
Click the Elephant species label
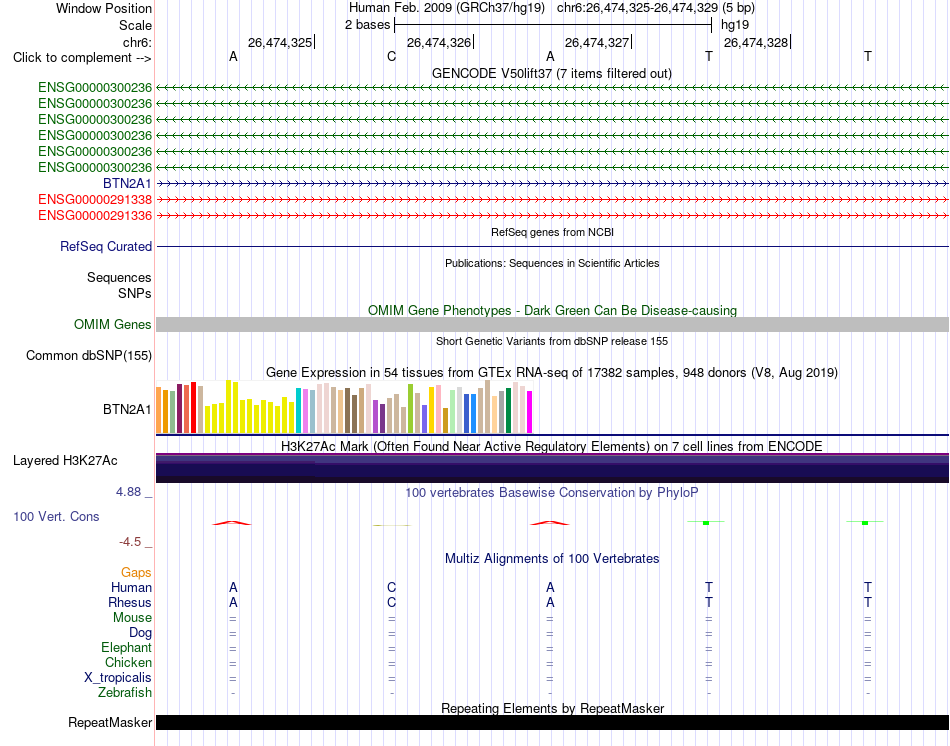126,648
